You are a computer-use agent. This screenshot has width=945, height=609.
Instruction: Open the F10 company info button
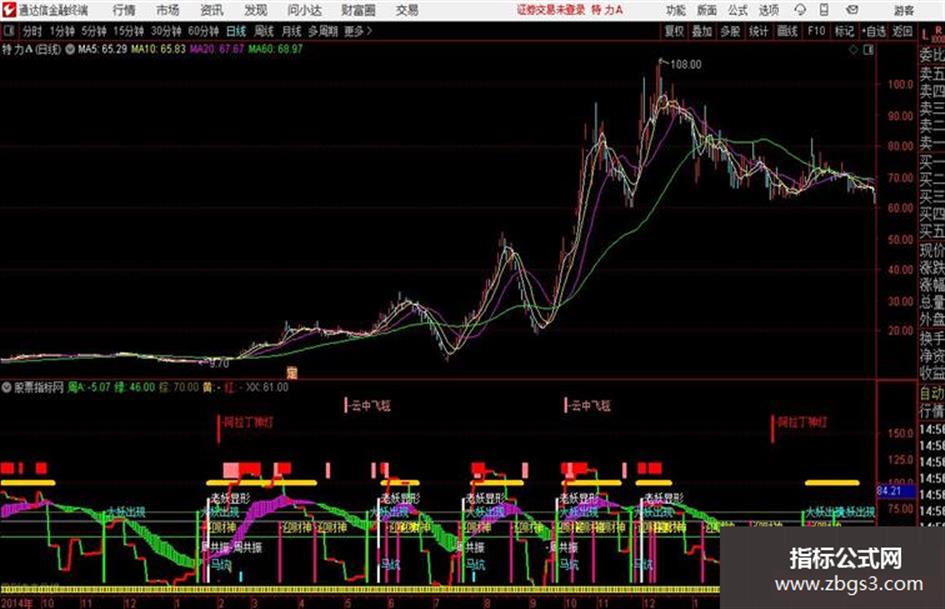[816, 31]
